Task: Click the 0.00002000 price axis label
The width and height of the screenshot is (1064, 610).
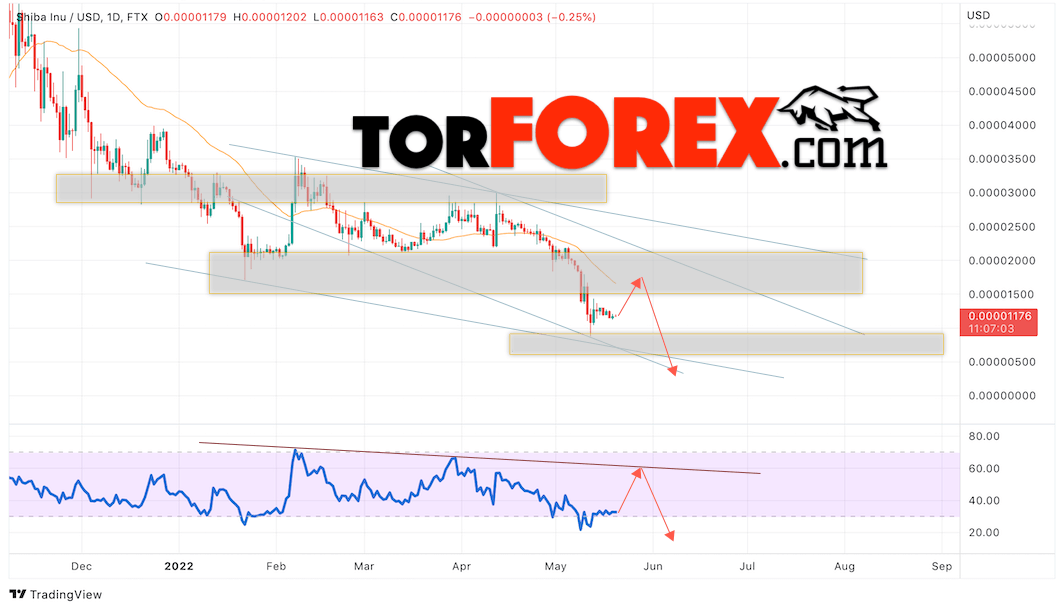Action: click(1002, 261)
